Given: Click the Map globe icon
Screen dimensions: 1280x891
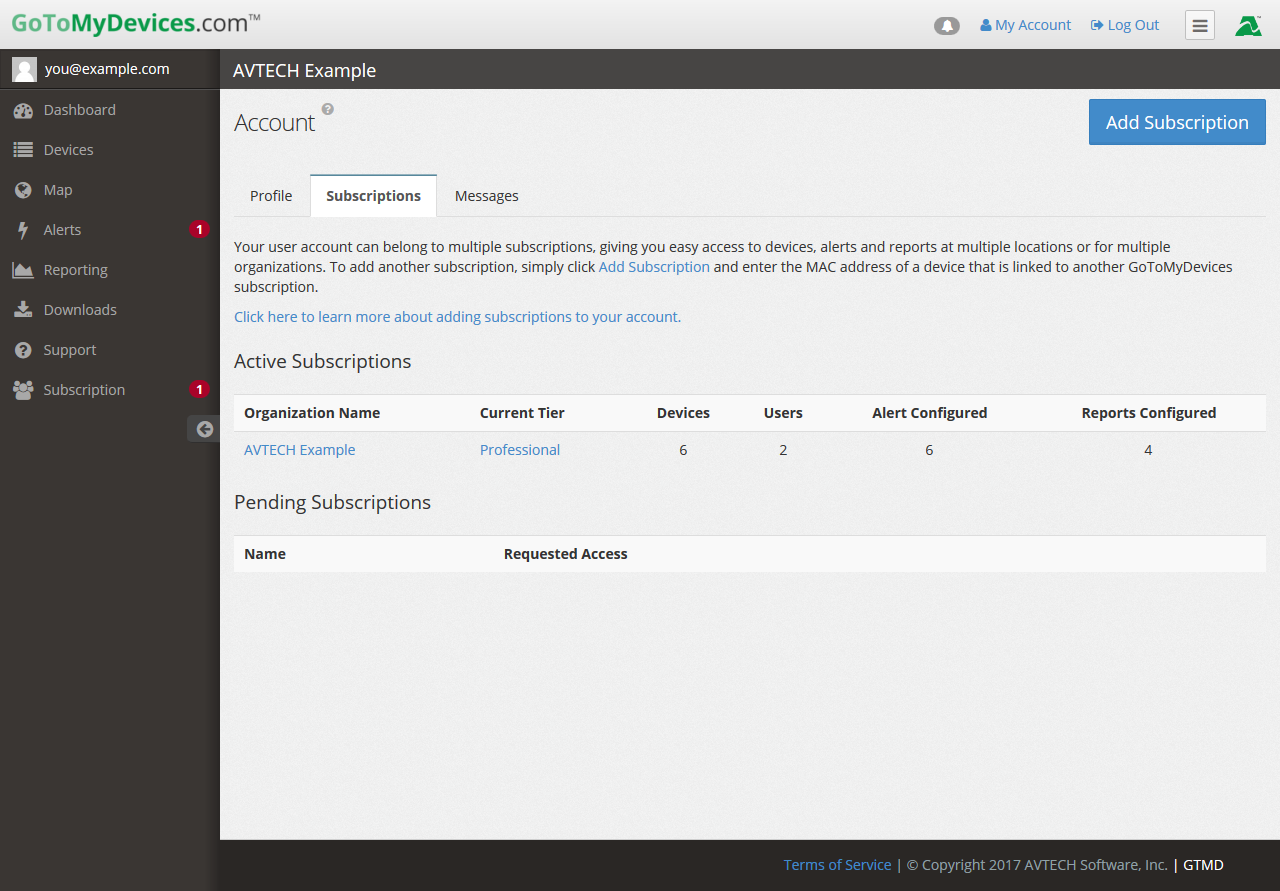Looking at the screenshot, I should coord(23,190).
